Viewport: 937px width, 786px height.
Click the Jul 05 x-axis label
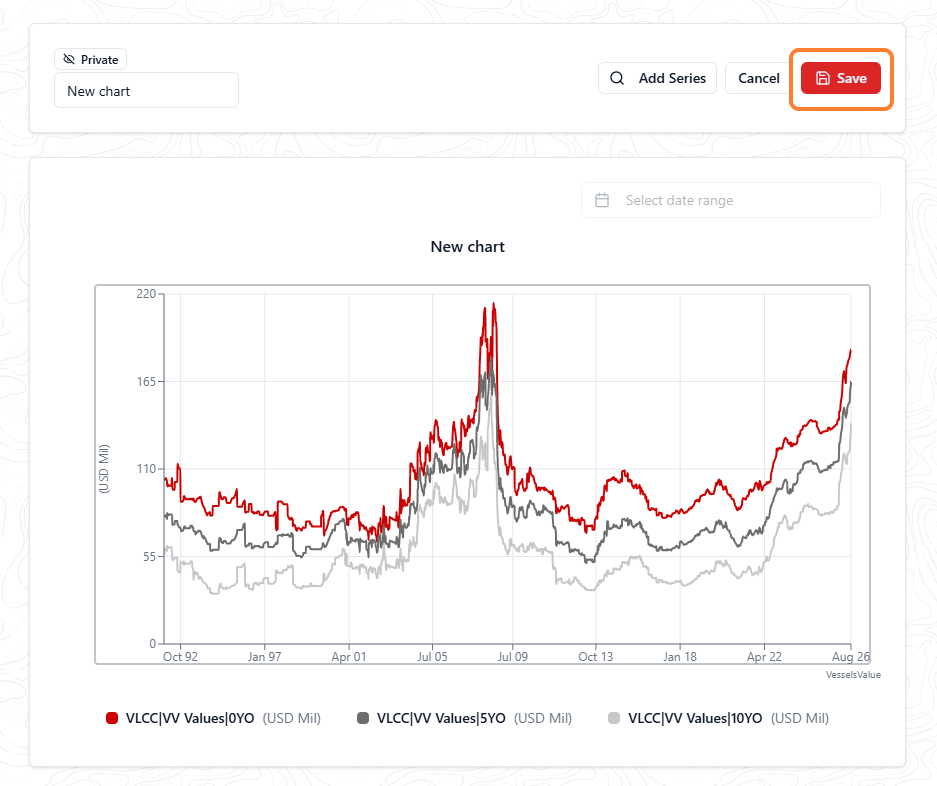pos(432,656)
